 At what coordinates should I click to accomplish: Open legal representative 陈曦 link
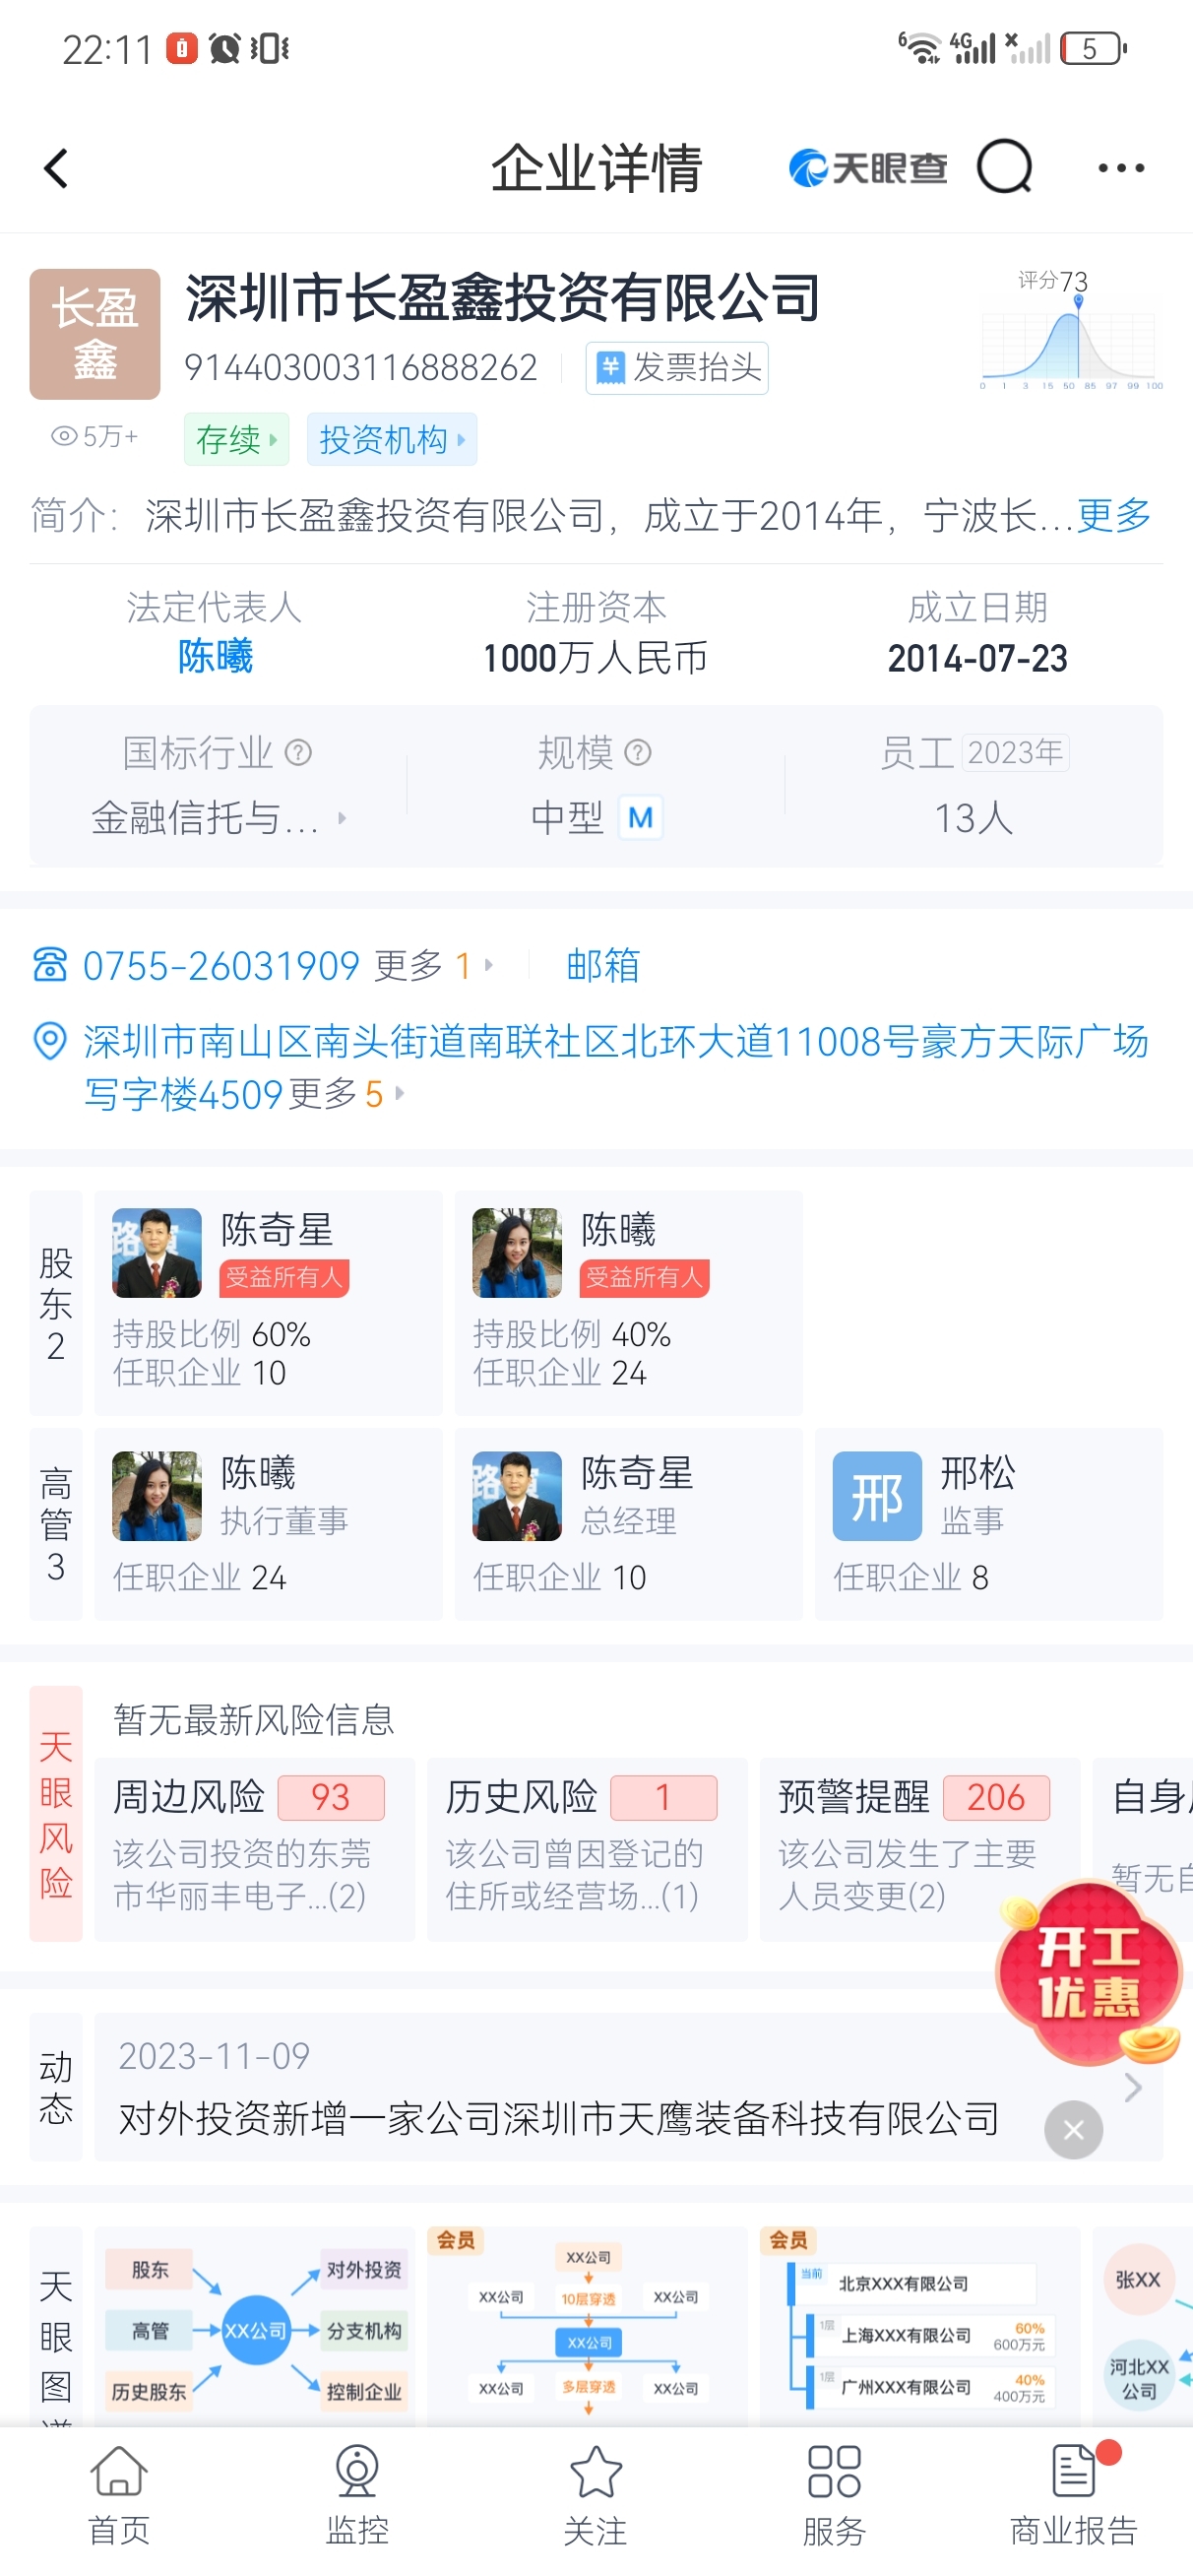(215, 657)
